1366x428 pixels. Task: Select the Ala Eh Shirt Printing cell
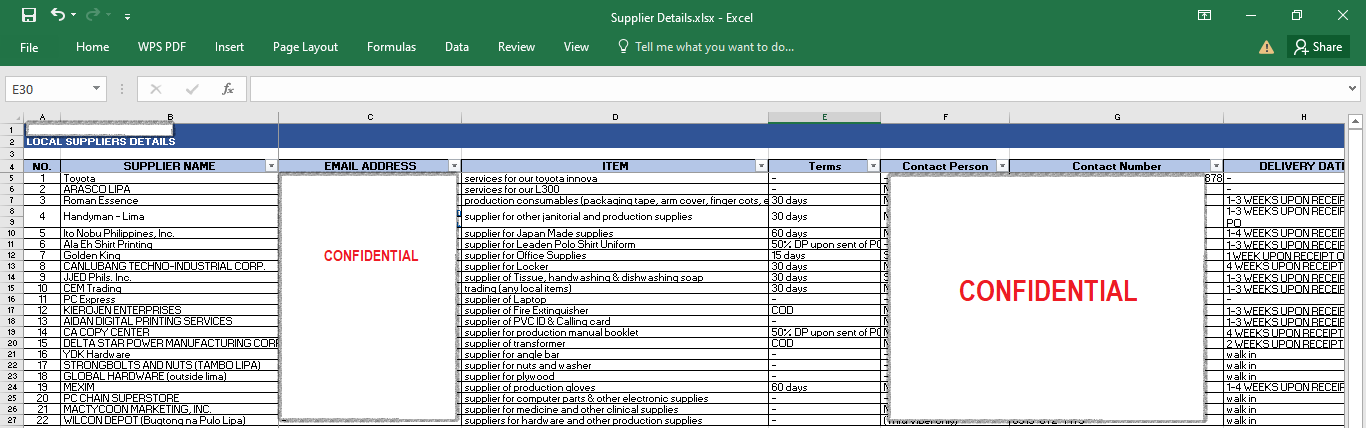[x=169, y=244]
